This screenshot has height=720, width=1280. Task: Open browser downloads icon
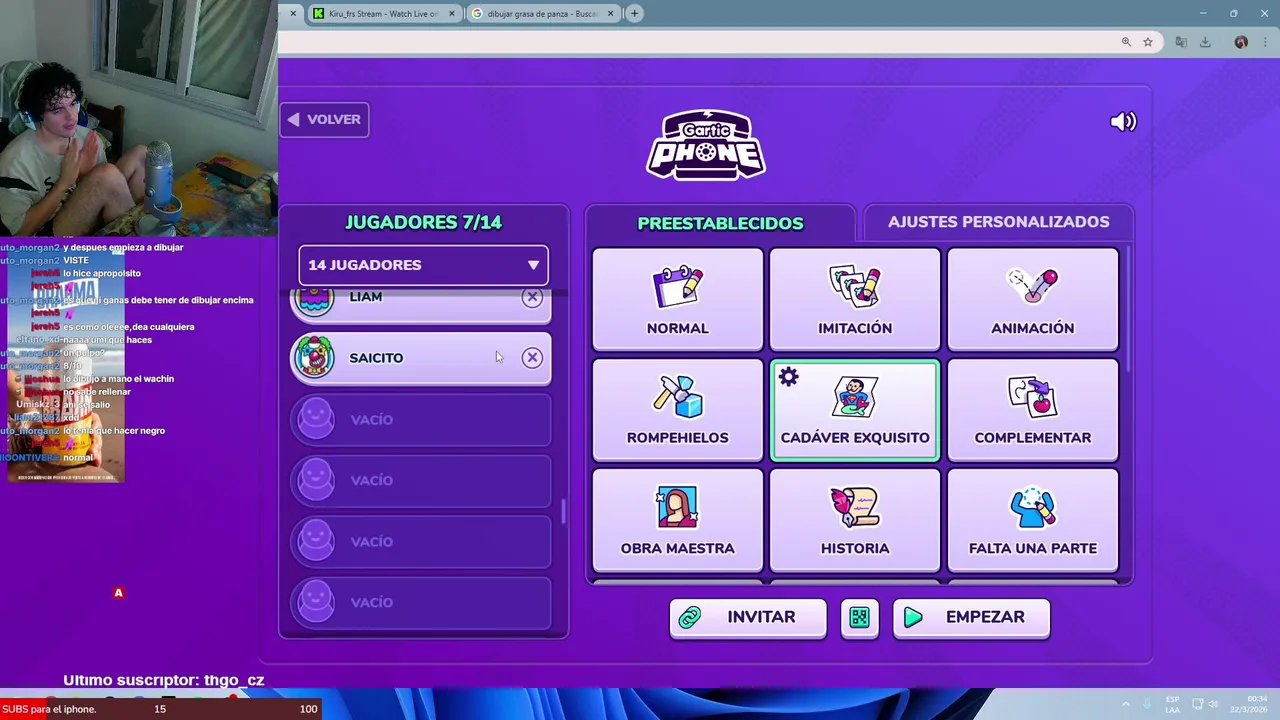coord(1205,42)
